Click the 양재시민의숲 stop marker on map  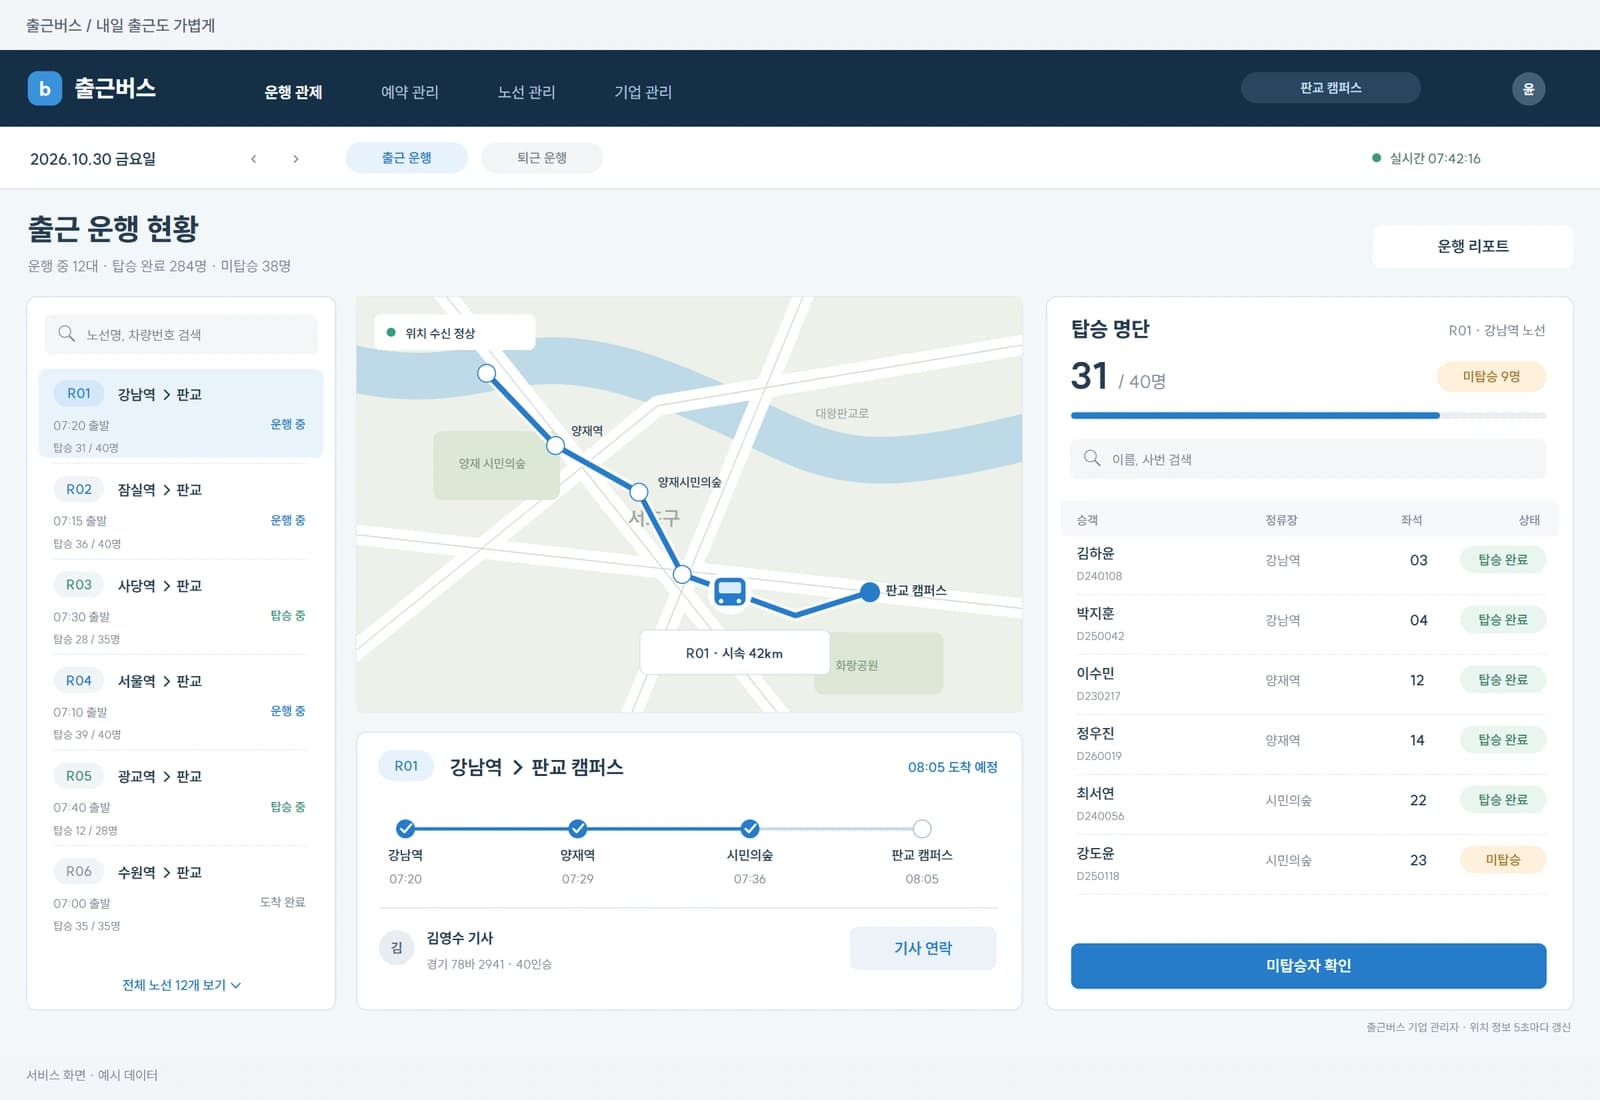(x=638, y=491)
